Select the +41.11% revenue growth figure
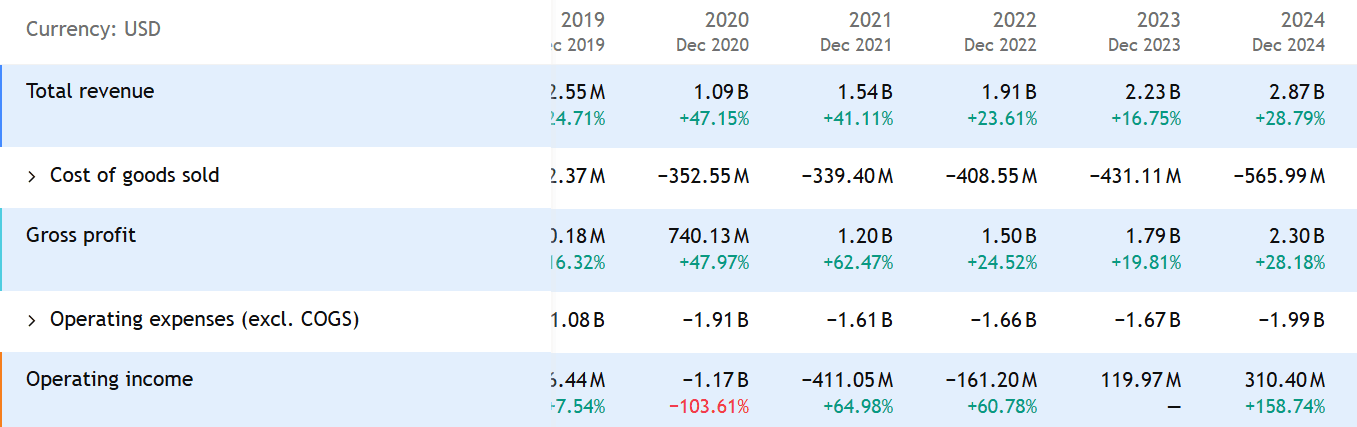The image size is (1357, 427). click(x=857, y=118)
